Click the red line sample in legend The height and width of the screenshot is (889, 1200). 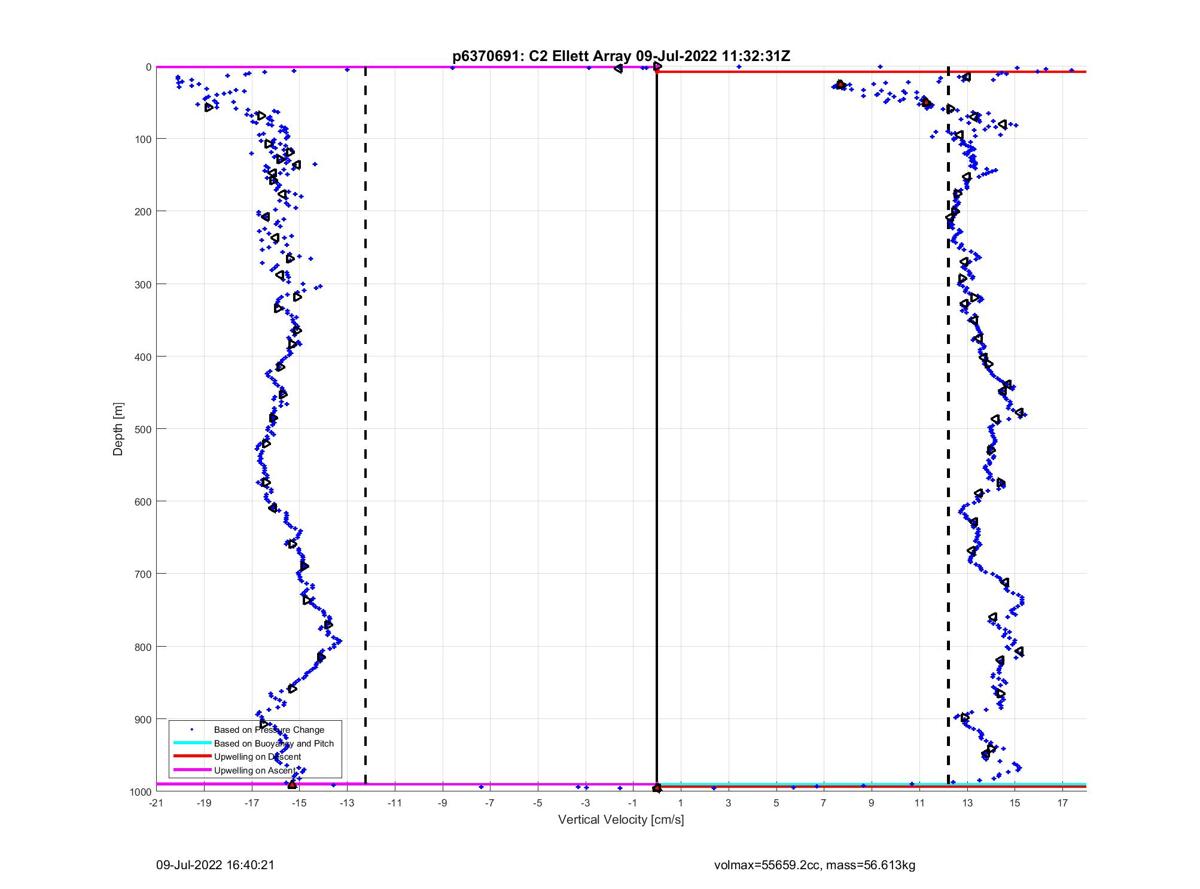[x=191, y=757]
